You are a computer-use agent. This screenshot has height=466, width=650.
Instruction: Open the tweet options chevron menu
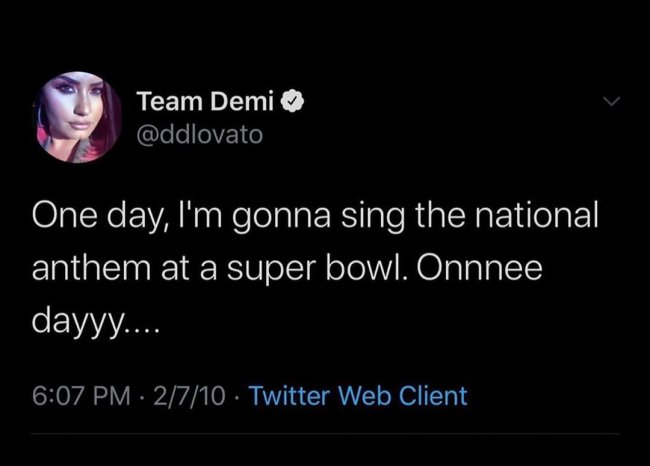611,102
